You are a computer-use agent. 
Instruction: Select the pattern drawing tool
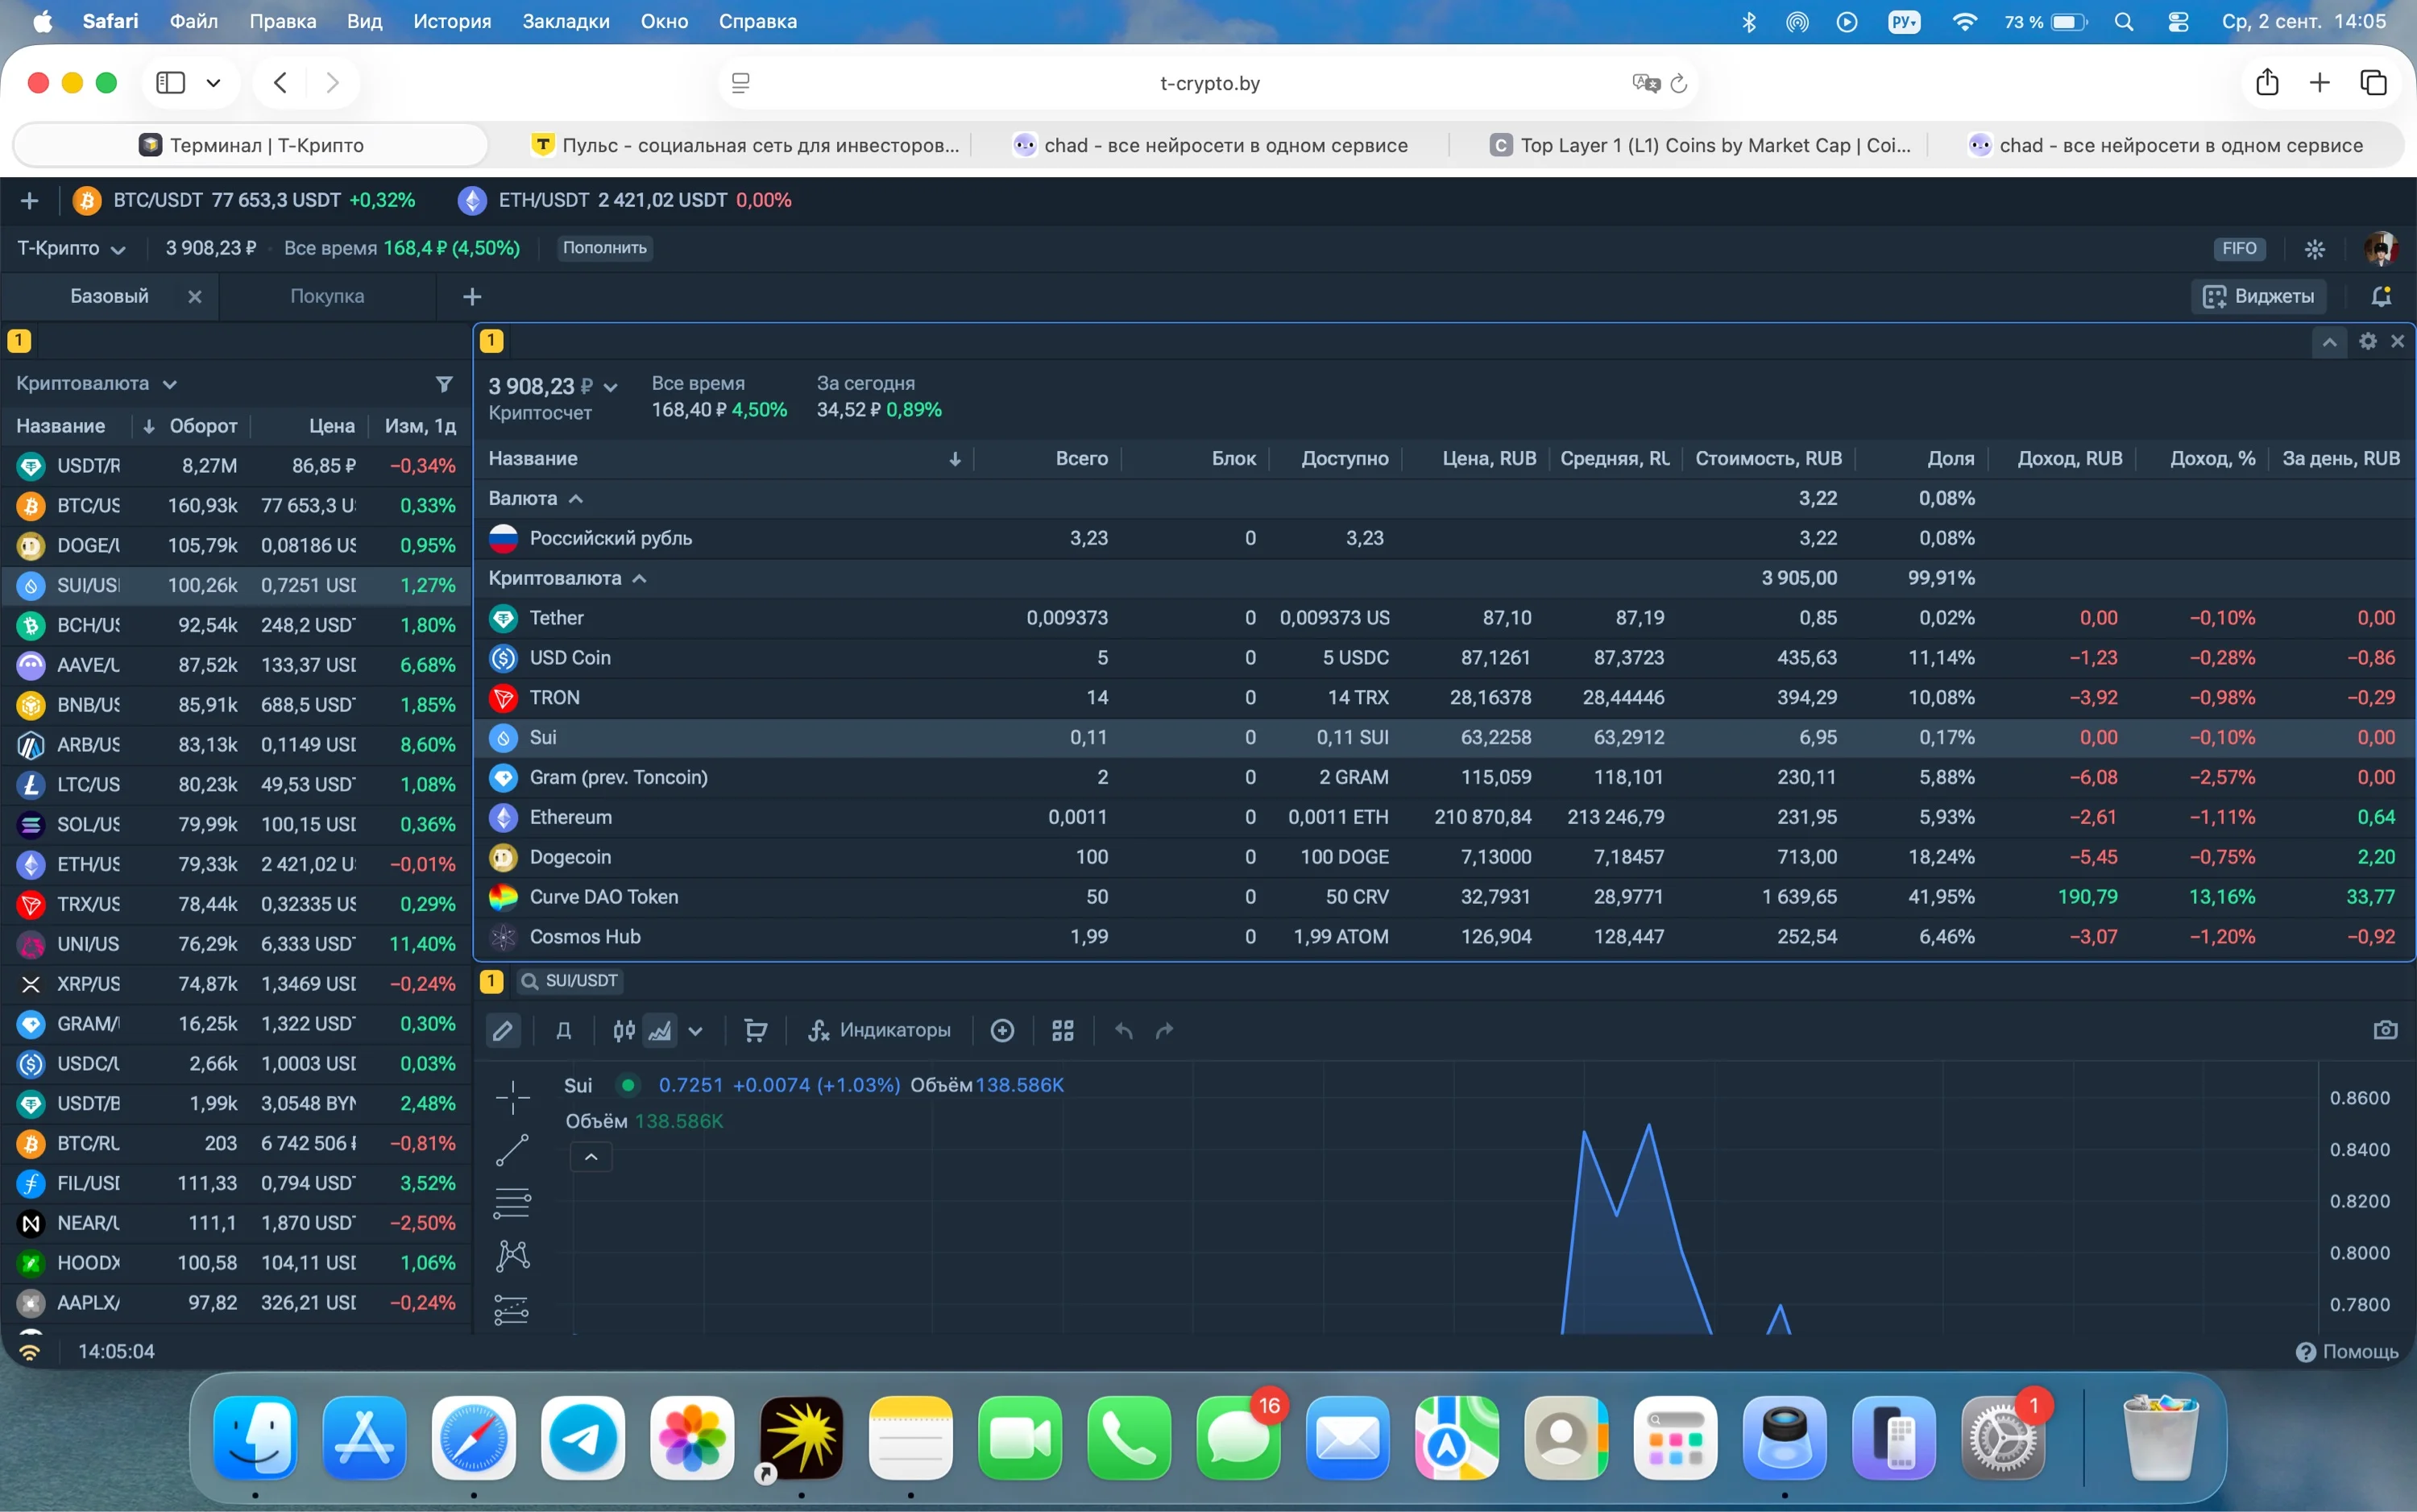coord(512,1255)
